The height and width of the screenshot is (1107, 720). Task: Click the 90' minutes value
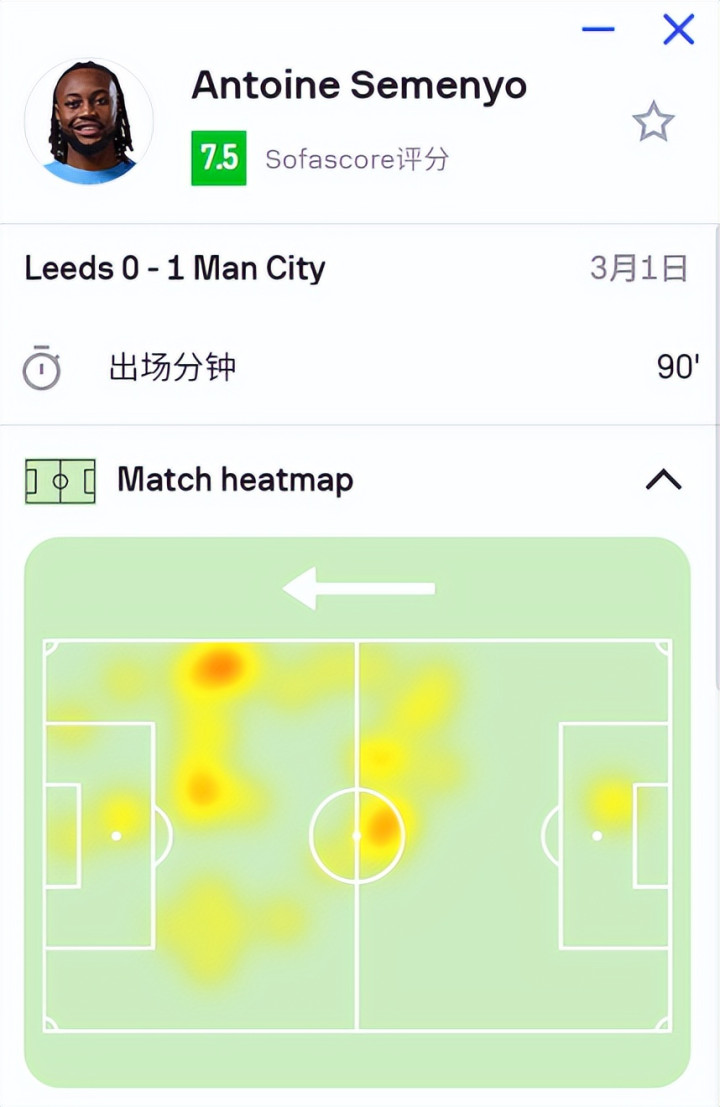677,367
